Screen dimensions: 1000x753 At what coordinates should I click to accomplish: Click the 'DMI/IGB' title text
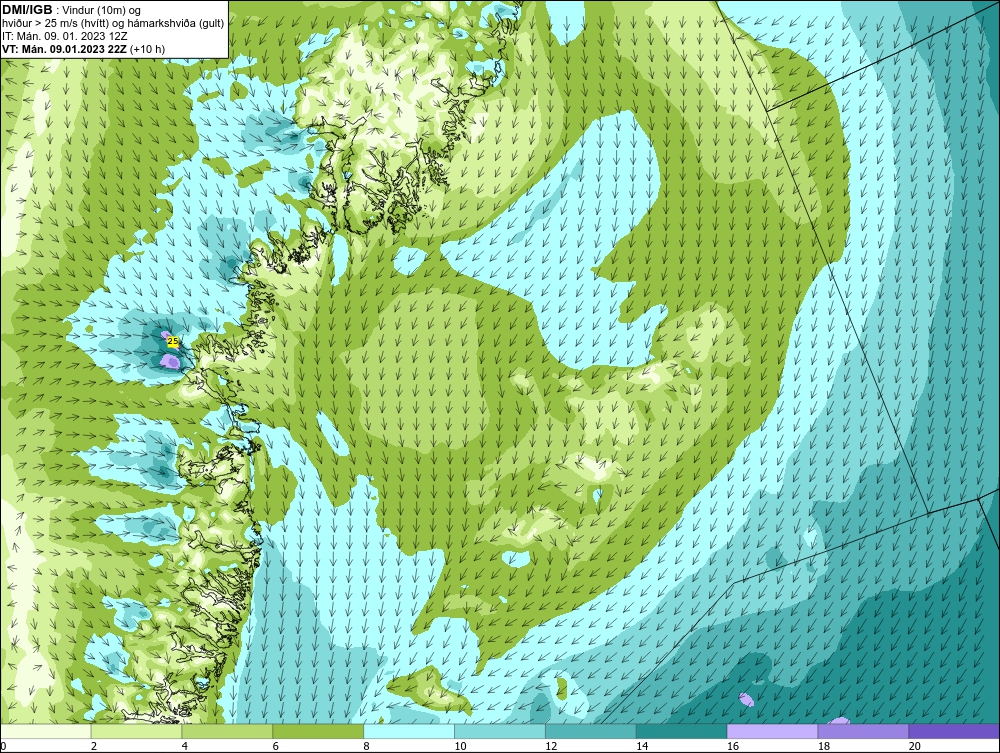click(27, 10)
